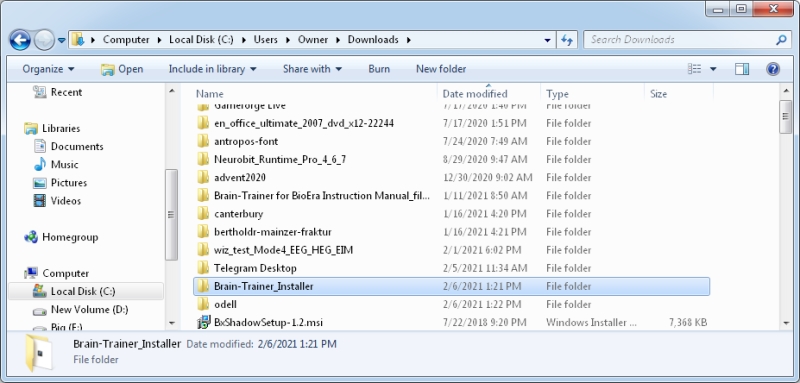
Task: Select New Volume (D:) drive
Action: coord(81,310)
